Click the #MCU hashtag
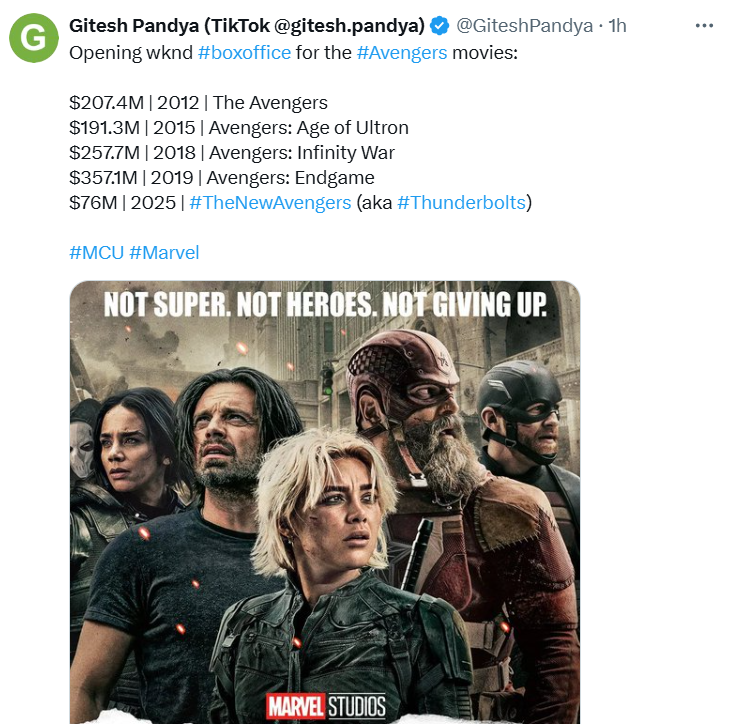This screenshot has height=724, width=734. click(96, 253)
